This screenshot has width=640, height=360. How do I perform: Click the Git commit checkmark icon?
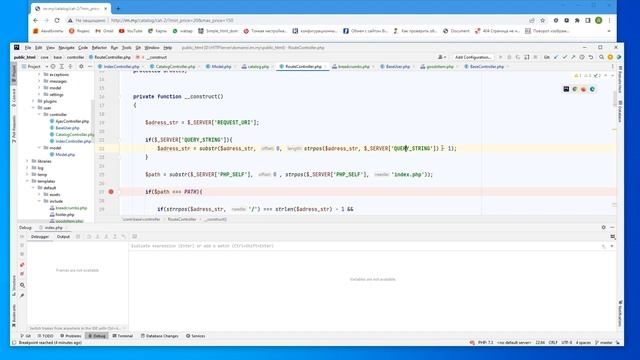click(x=565, y=57)
